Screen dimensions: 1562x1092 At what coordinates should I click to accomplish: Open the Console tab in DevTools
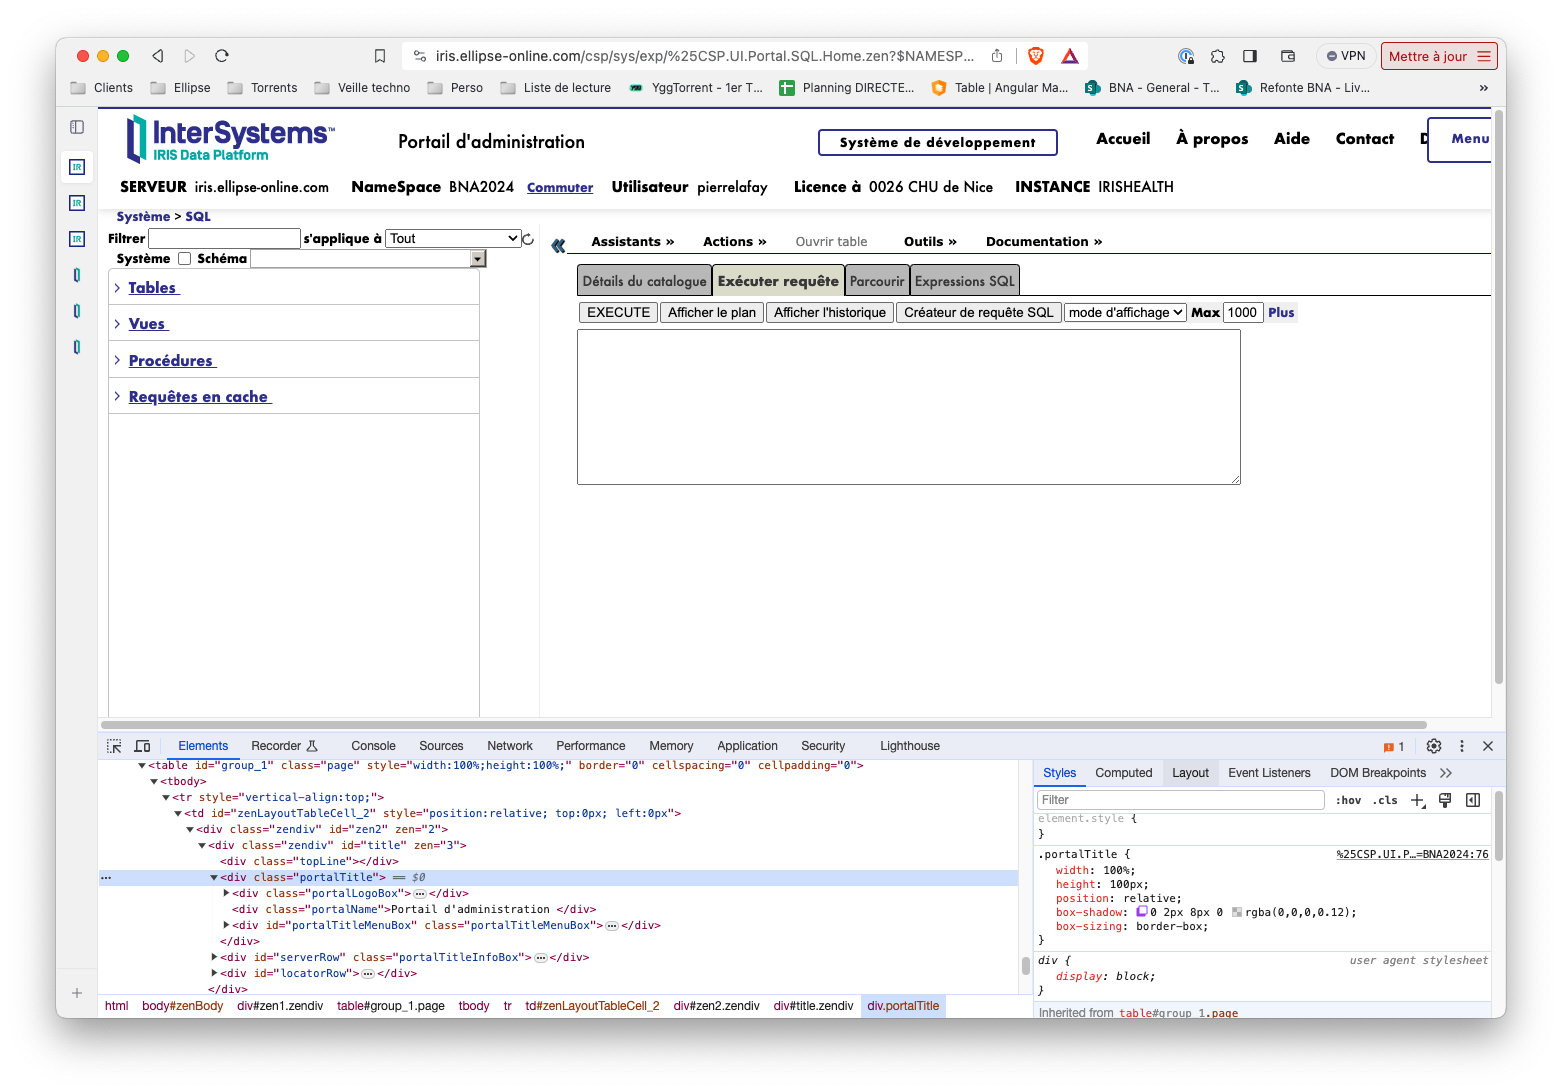373,746
